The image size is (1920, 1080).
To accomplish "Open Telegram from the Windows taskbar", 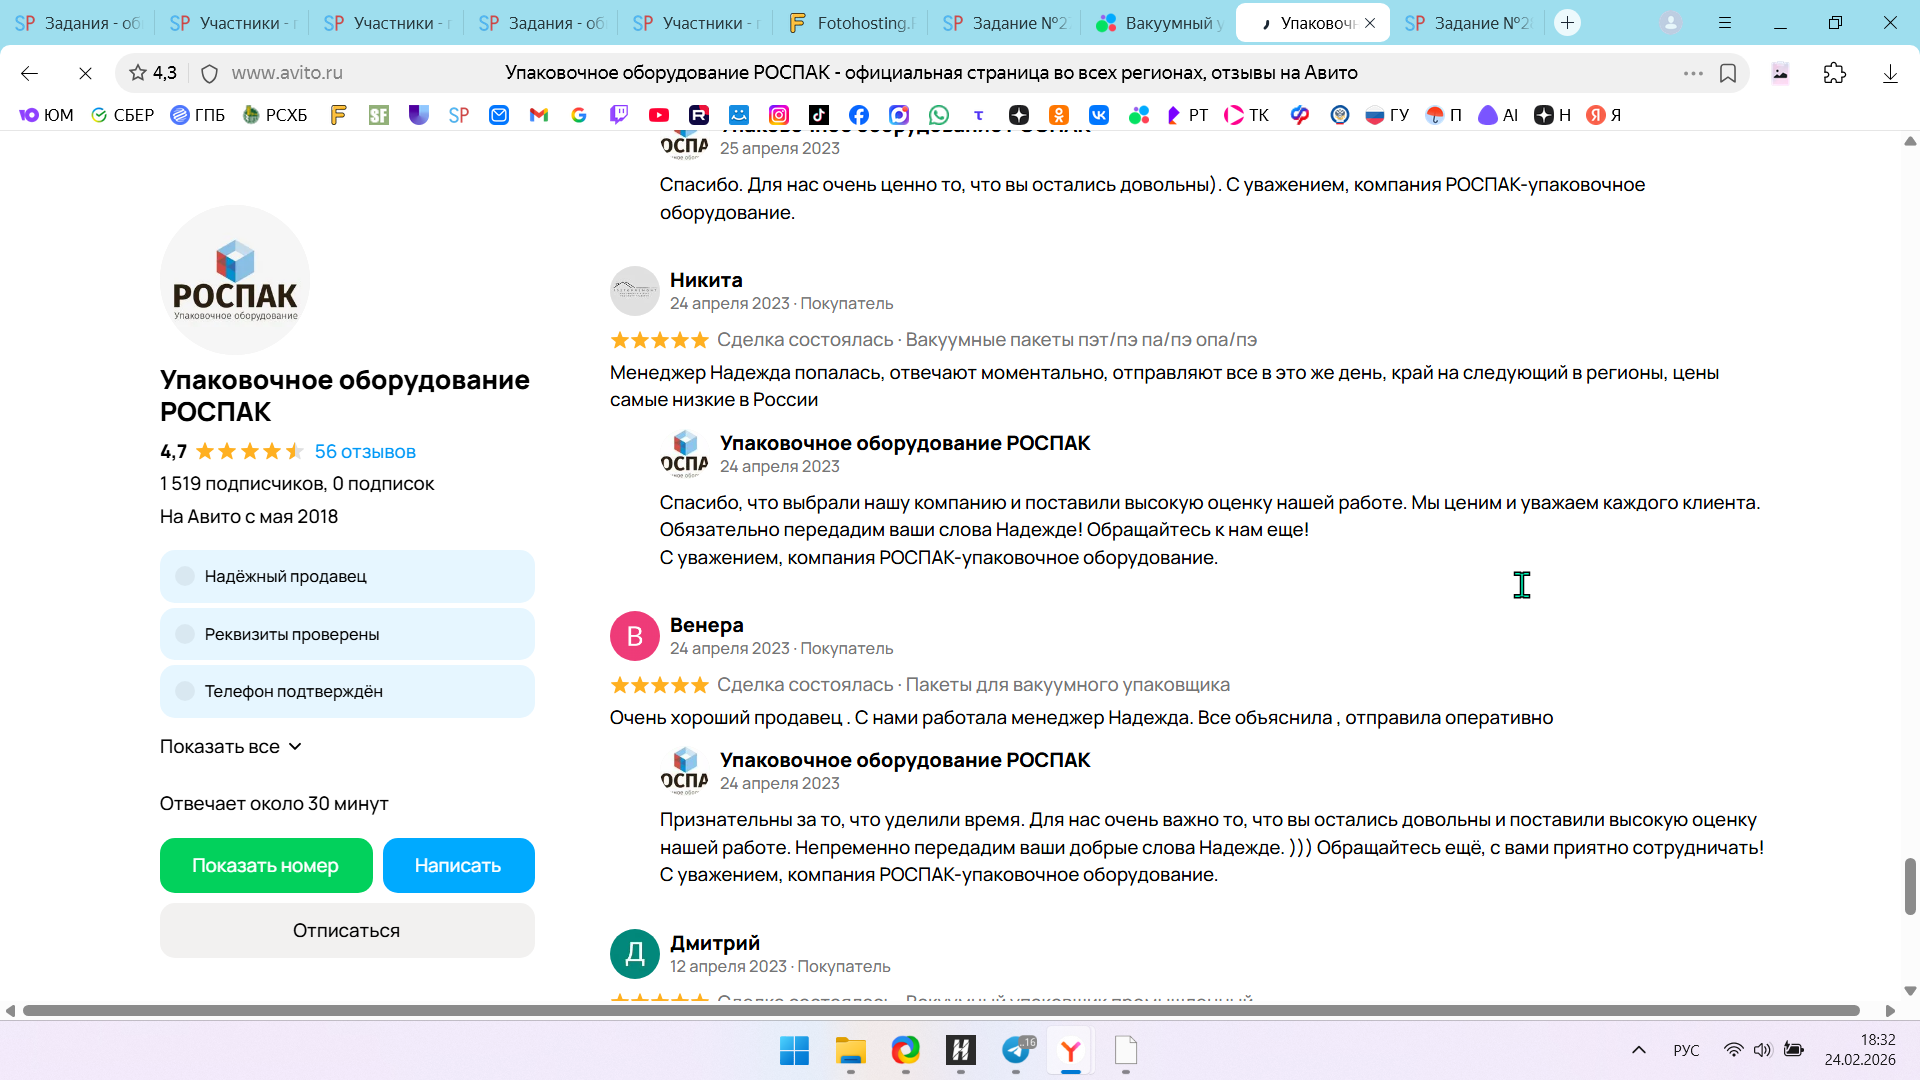I will tap(1016, 1050).
